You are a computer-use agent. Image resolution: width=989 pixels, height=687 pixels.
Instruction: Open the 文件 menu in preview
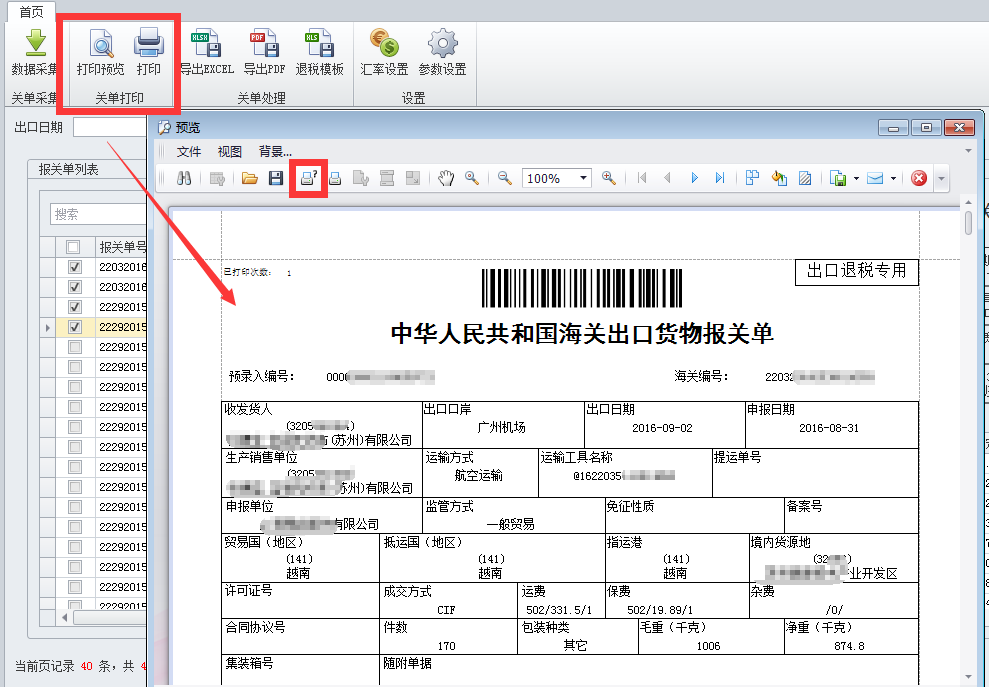(x=189, y=152)
